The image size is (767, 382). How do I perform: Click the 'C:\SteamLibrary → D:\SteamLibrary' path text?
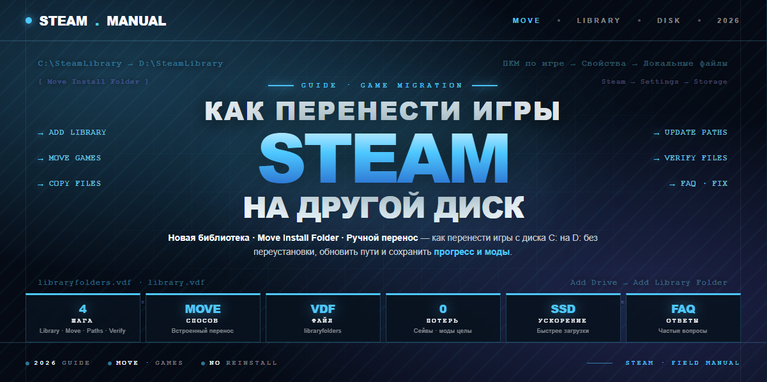tap(130, 64)
